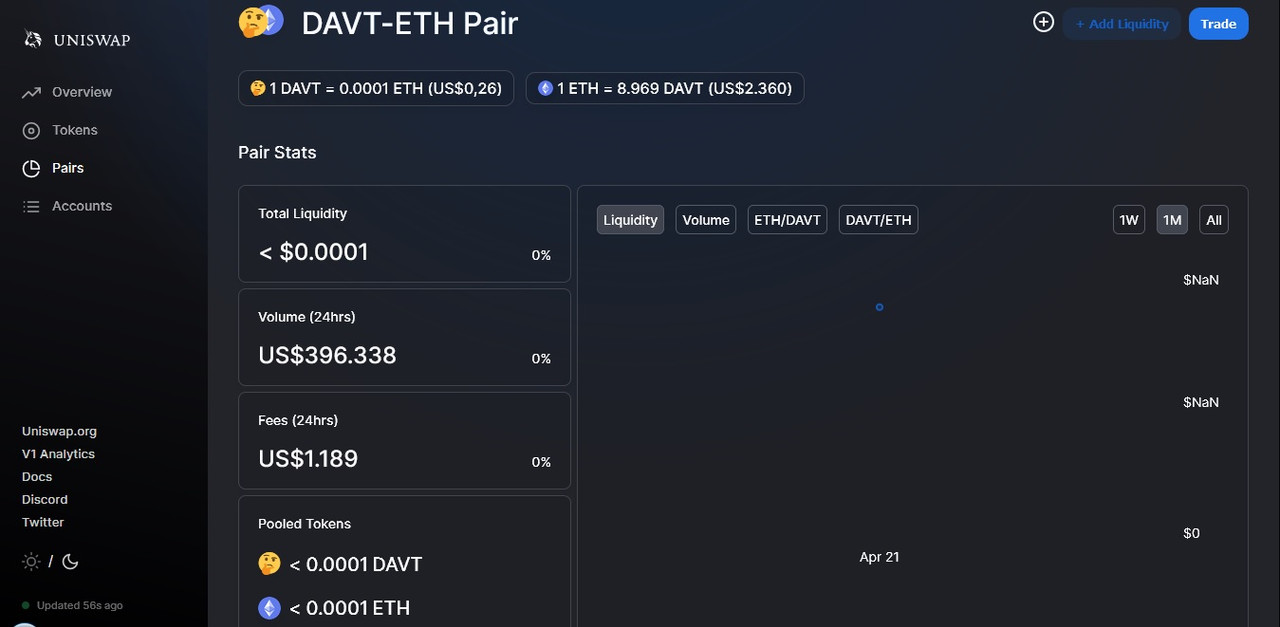Switch chart to DAVT/ETH rate
Viewport: 1280px width, 627px height.
coord(878,220)
